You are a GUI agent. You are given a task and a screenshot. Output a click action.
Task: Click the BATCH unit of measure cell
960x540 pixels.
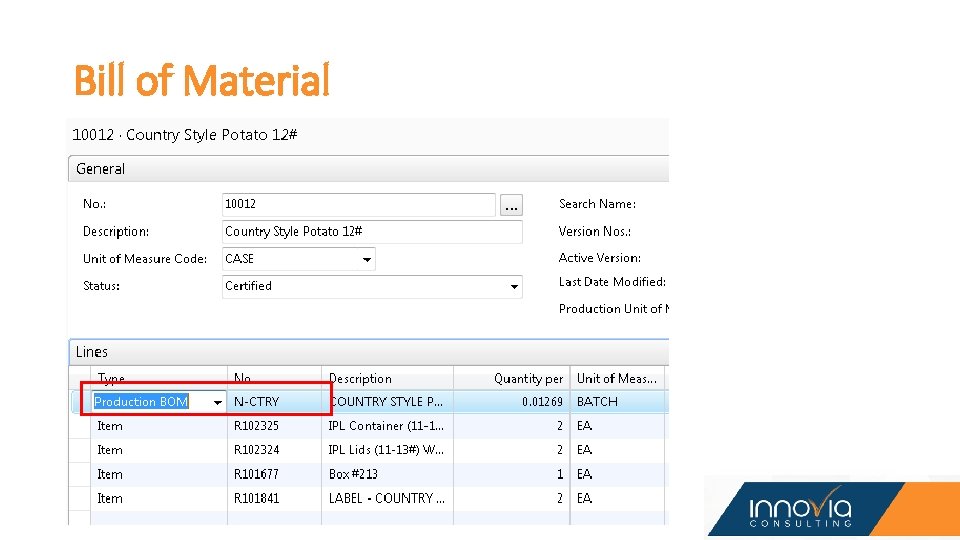click(617, 402)
